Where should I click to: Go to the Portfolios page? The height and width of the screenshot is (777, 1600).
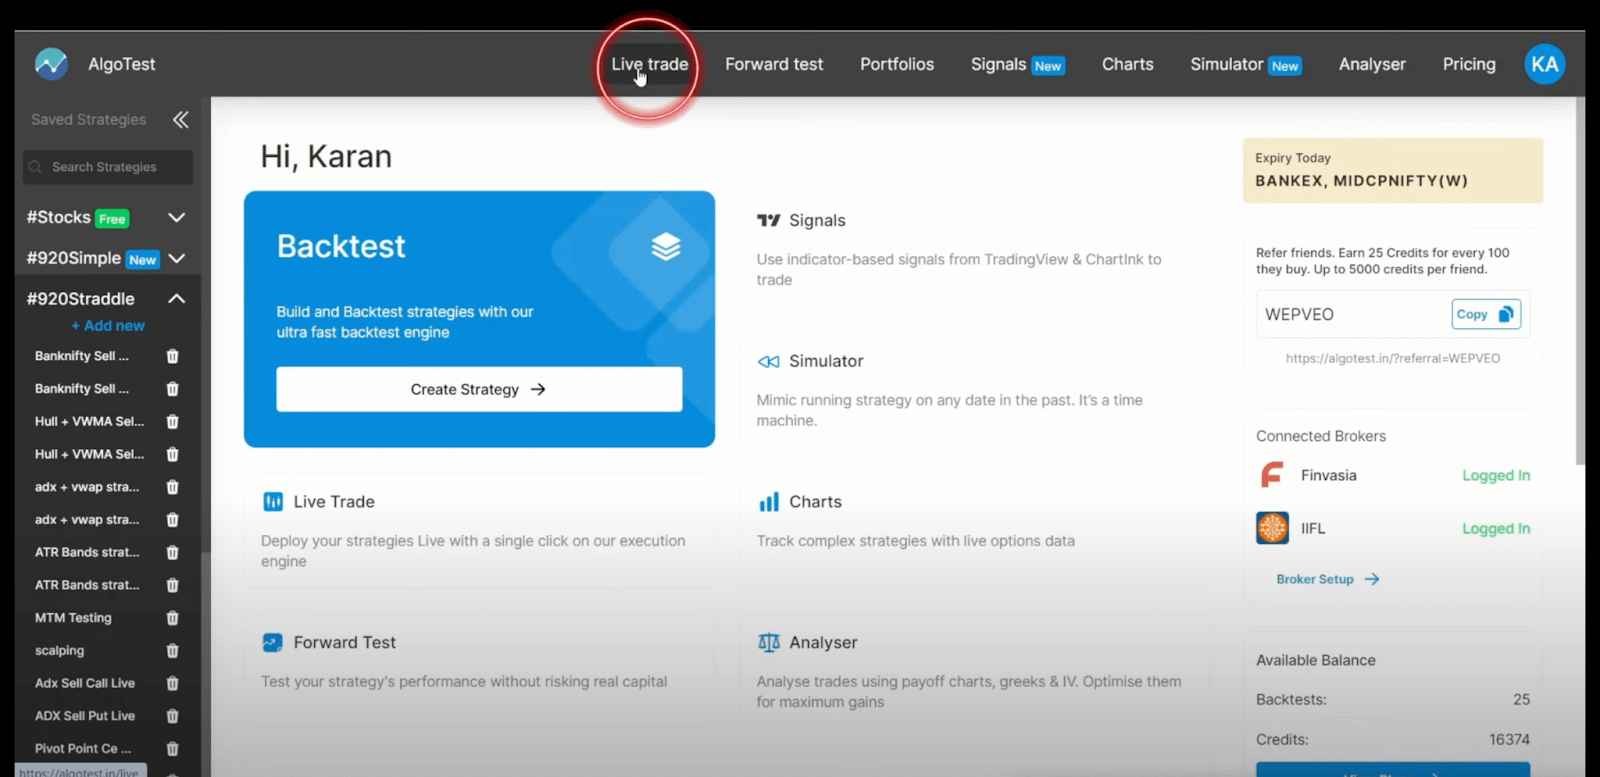(x=897, y=64)
